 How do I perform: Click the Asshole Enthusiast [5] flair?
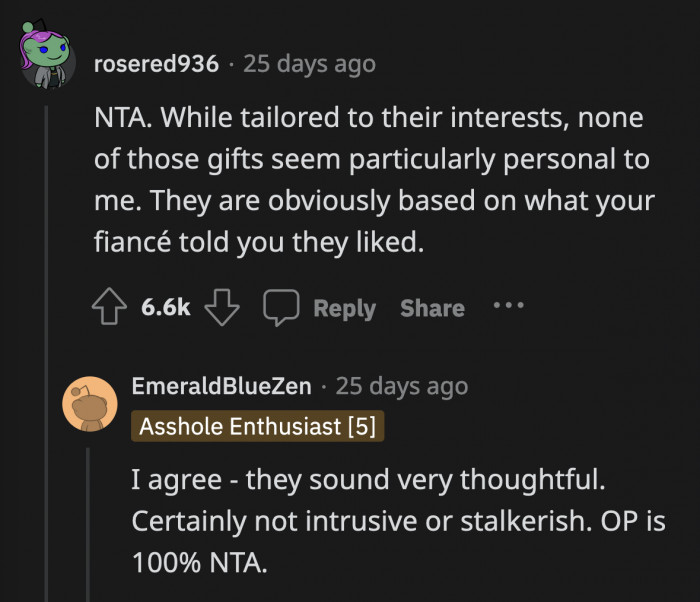pyautogui.click(x=257, y=426)
